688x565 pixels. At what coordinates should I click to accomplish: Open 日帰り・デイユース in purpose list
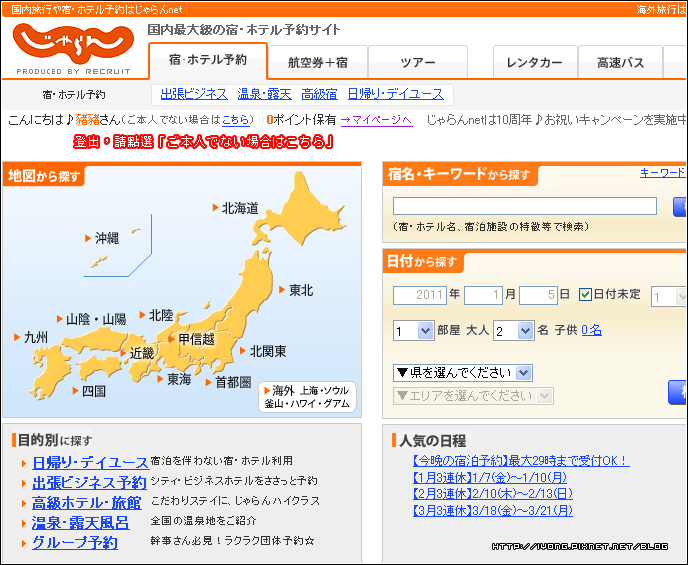[x=90, y=463]
